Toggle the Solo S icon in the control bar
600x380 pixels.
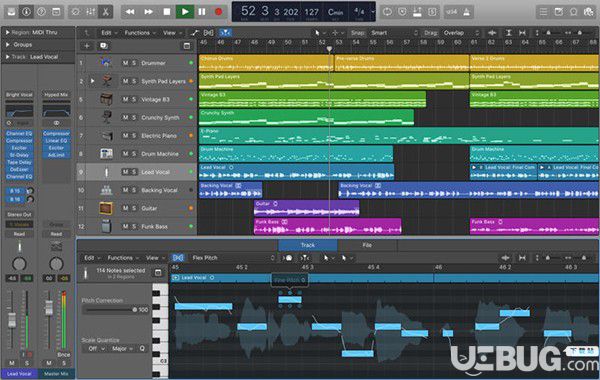pyautogui.click(x=432, y=12)
